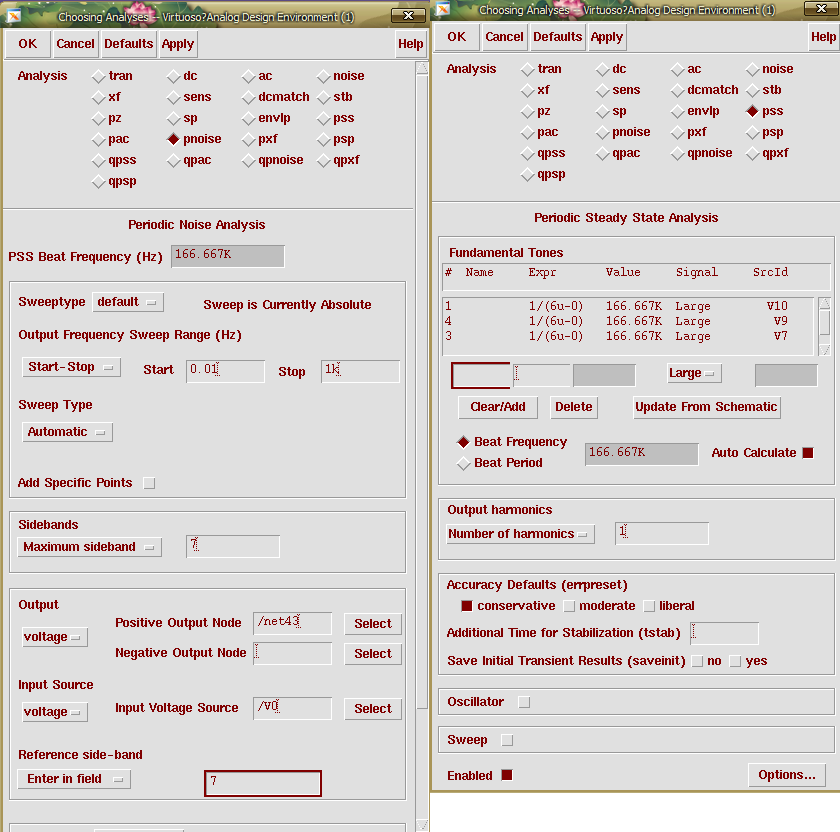Open the PSS Options... button

[x=787, y=775]
